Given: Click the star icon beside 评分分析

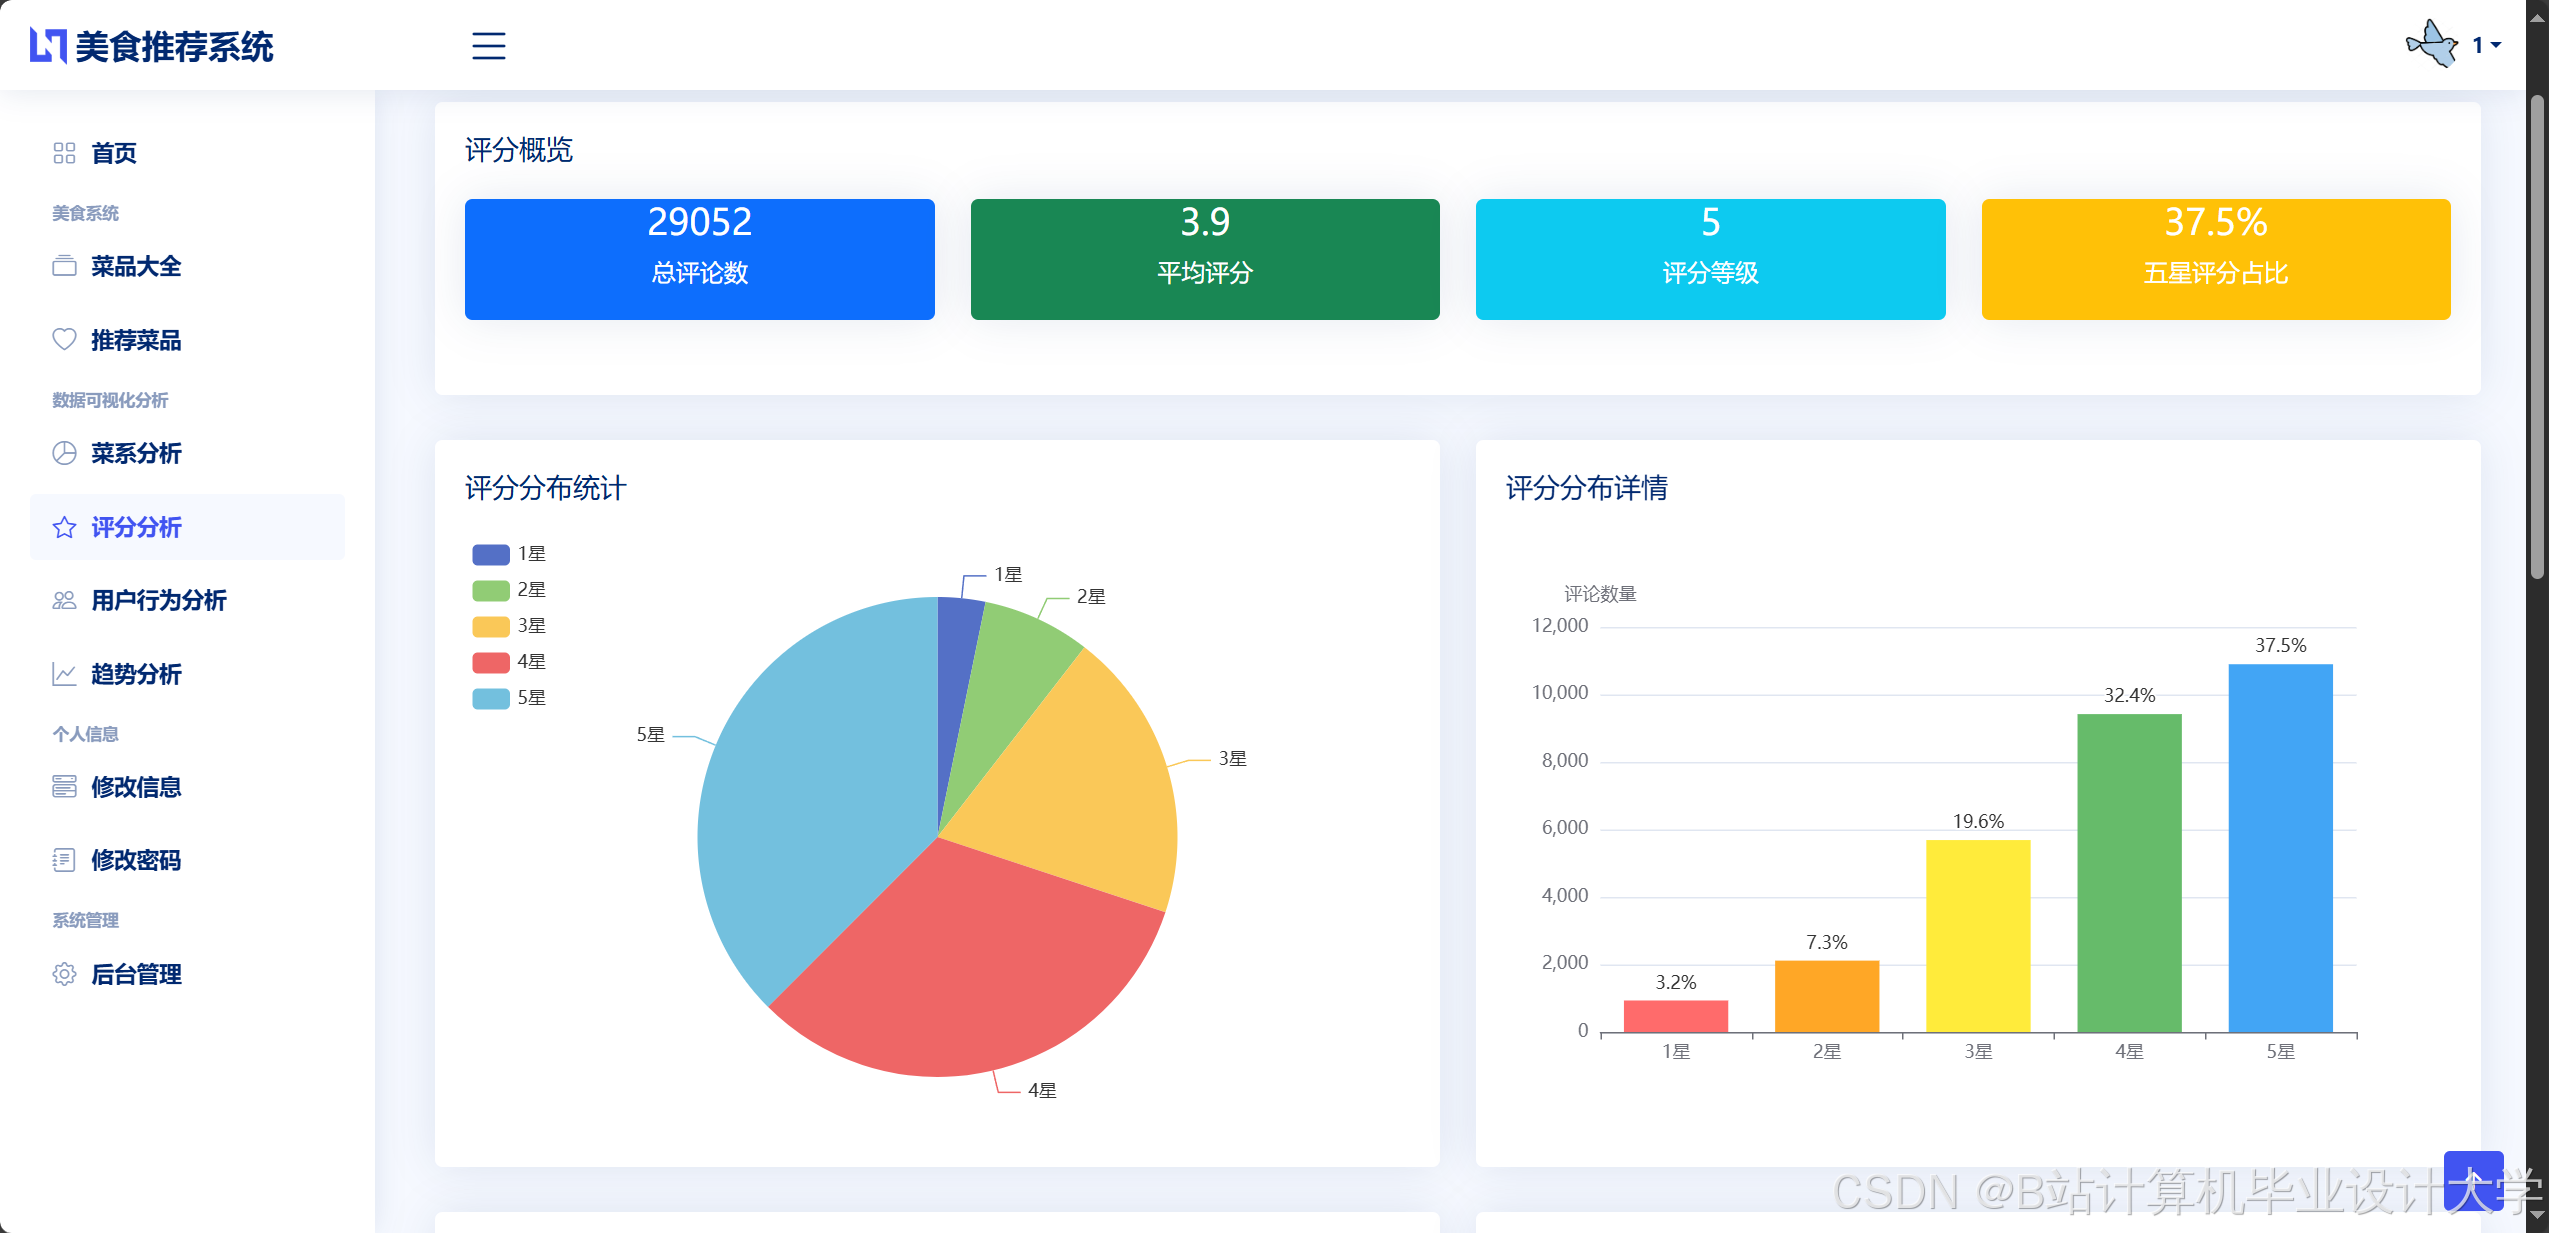Looking at the screenshot, I should [64, 527].
